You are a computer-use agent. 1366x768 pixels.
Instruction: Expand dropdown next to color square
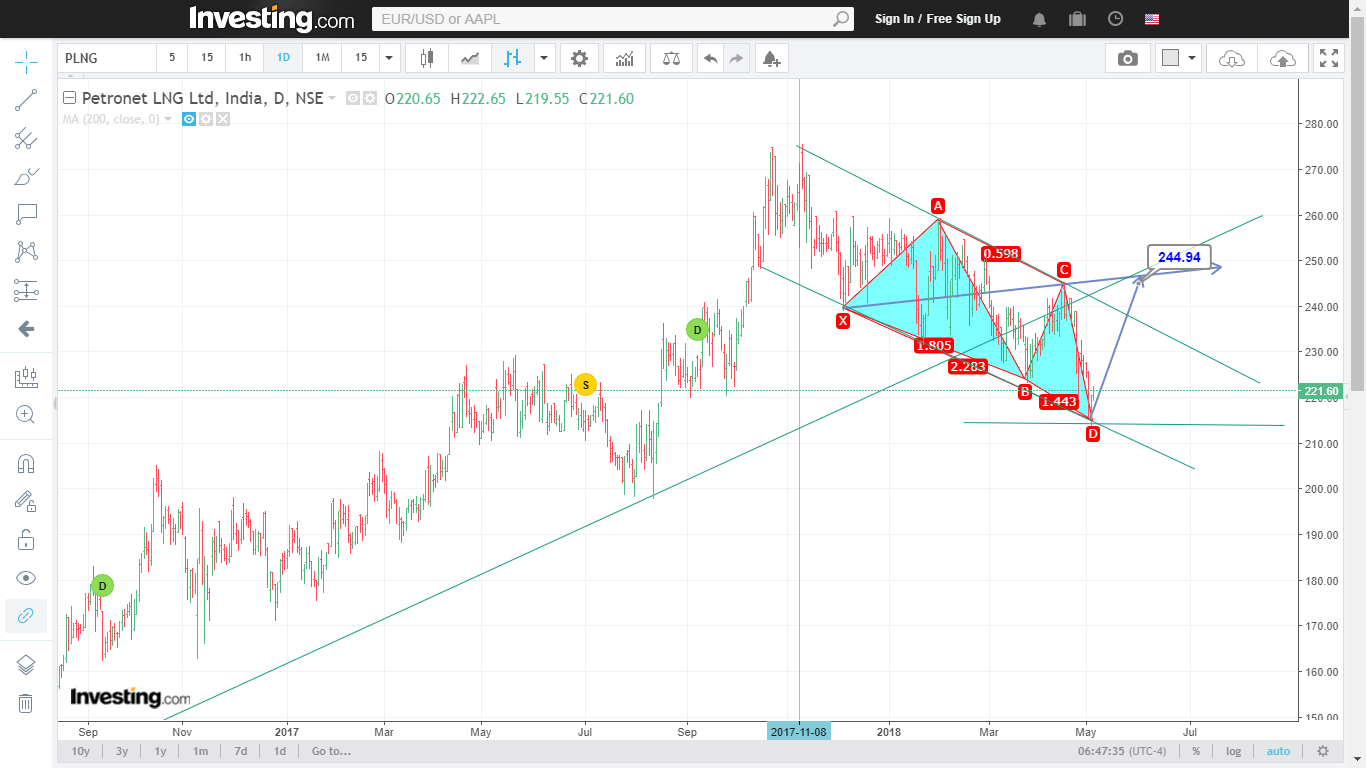[x=1192, y=58]
